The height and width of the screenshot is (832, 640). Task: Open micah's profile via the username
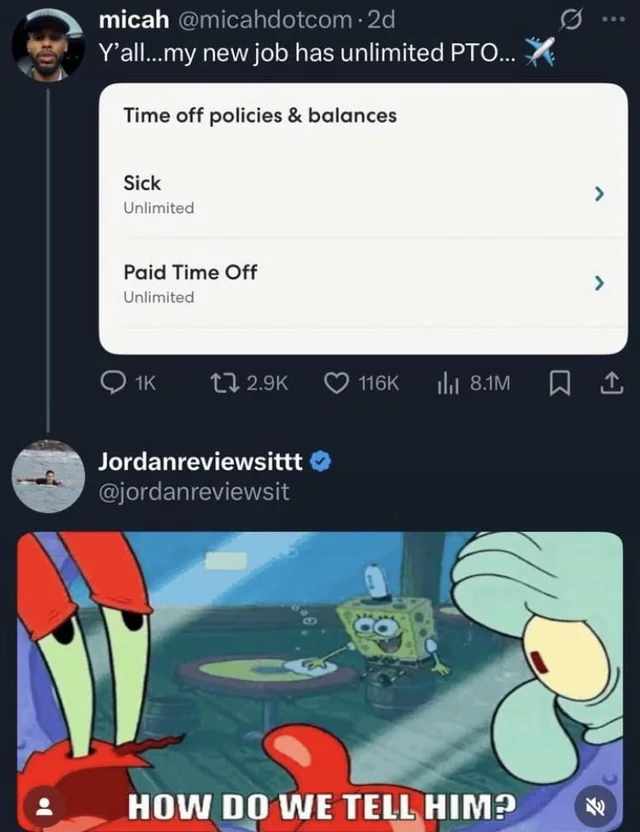(134, 20)
